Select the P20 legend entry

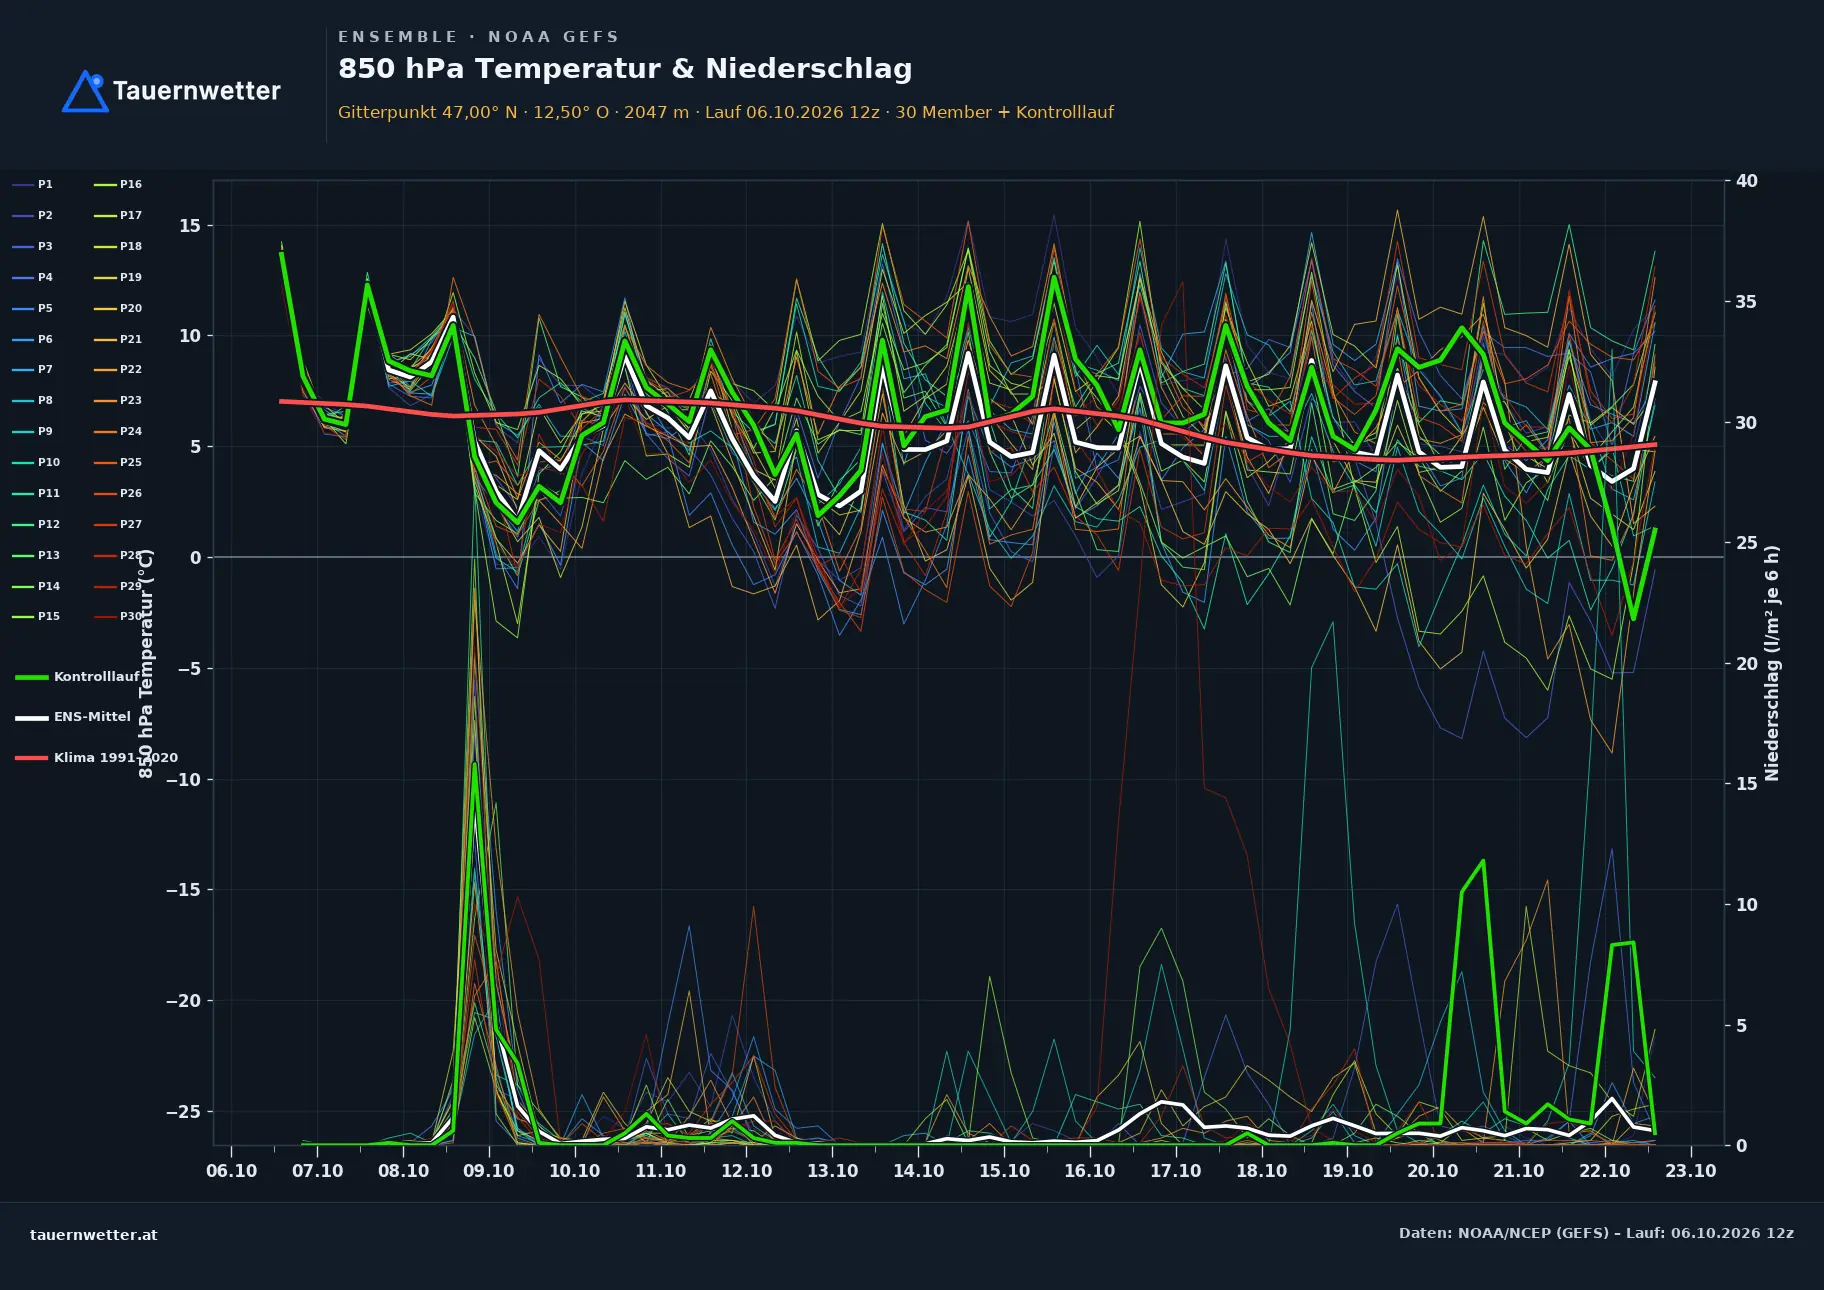[118, 308]
